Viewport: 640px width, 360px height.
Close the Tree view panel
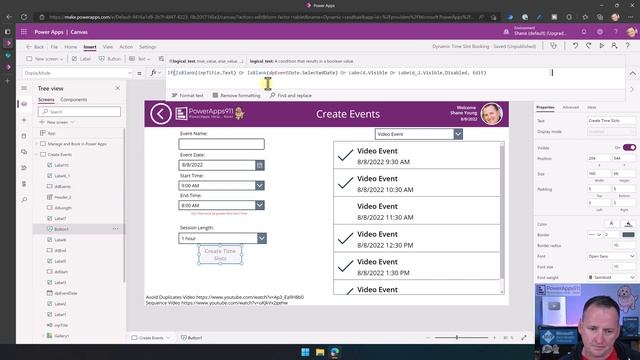118,88
